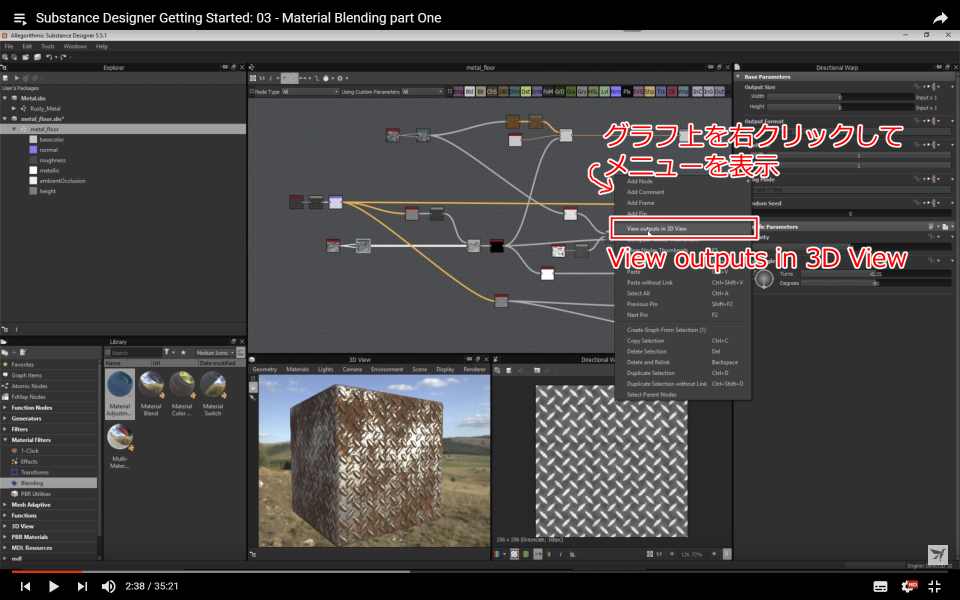Exit fullscreen mode
Screen dimensions: 960x600
click(x=935, y=587)
